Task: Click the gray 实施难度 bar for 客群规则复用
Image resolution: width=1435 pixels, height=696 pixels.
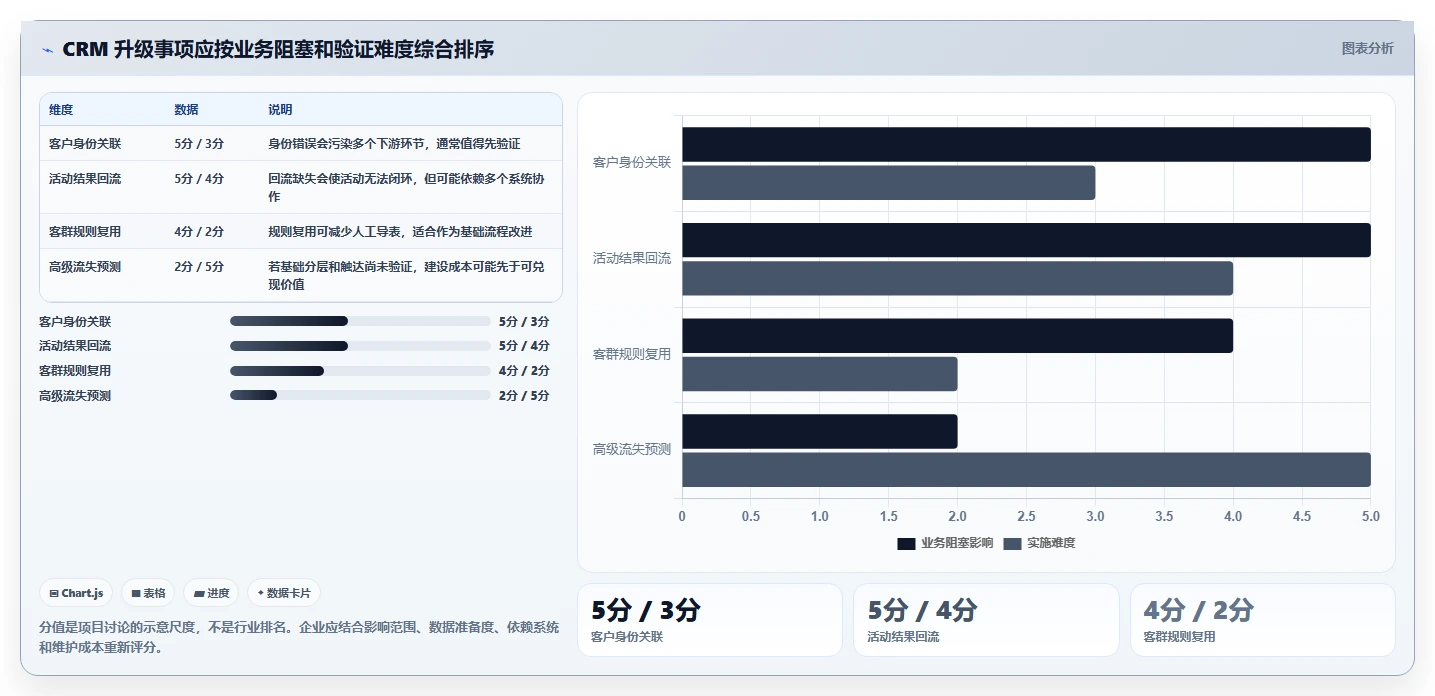Action: pos(820,374)
